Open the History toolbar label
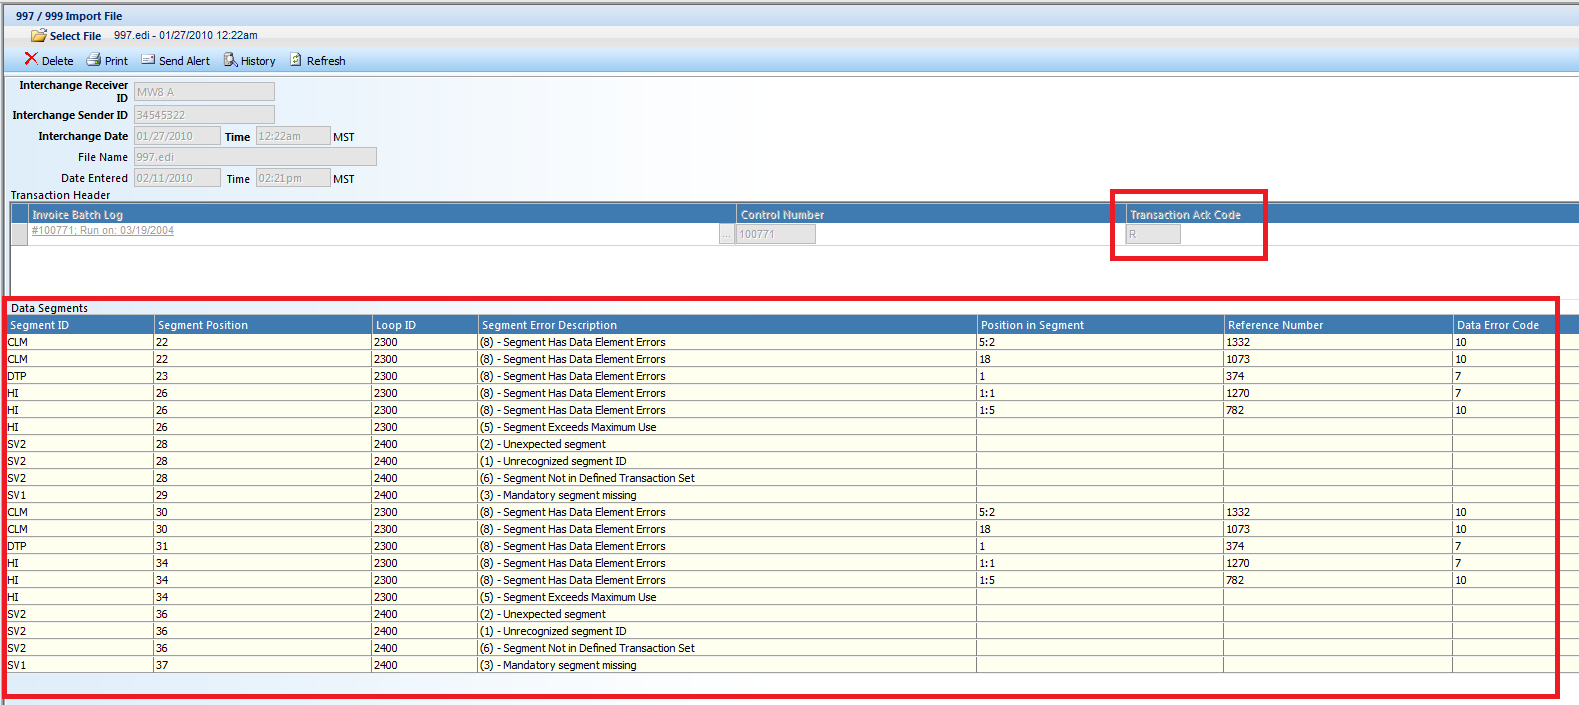The height and width of the screenshot is (705, 1579). [x=258, y=61]
